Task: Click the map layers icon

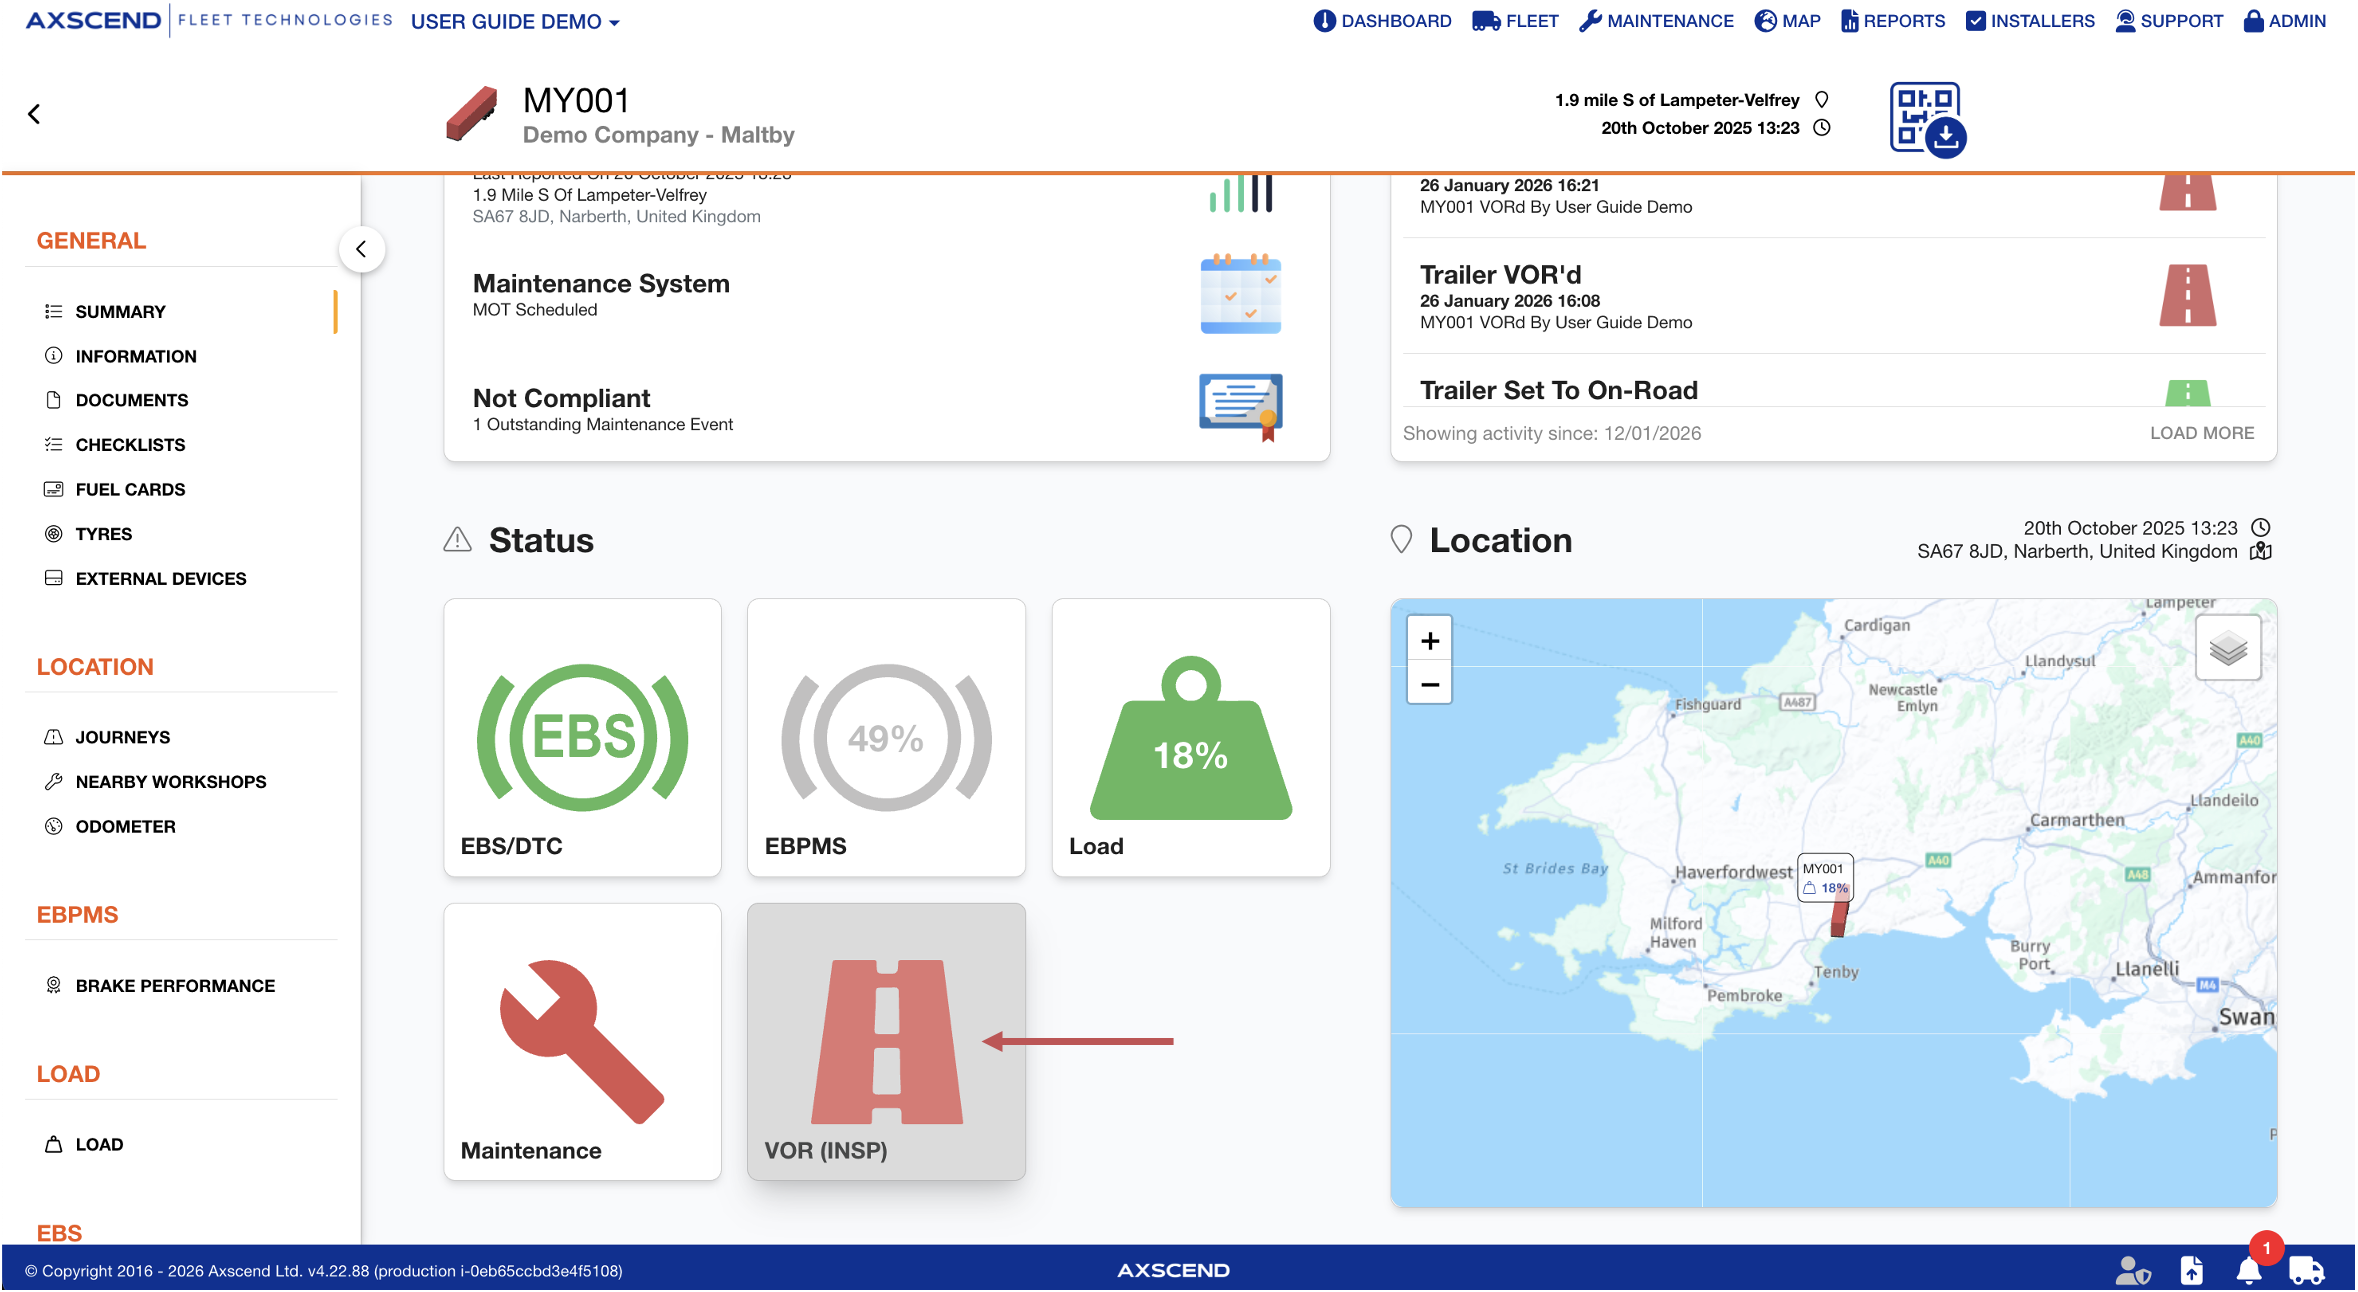Action: [x=2228, y=648]
